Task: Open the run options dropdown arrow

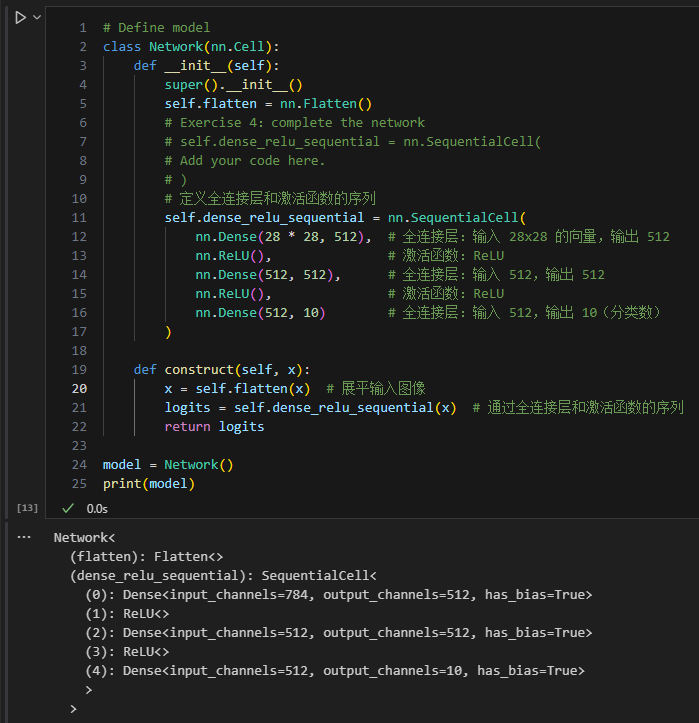Action: [x=37, y=18]
